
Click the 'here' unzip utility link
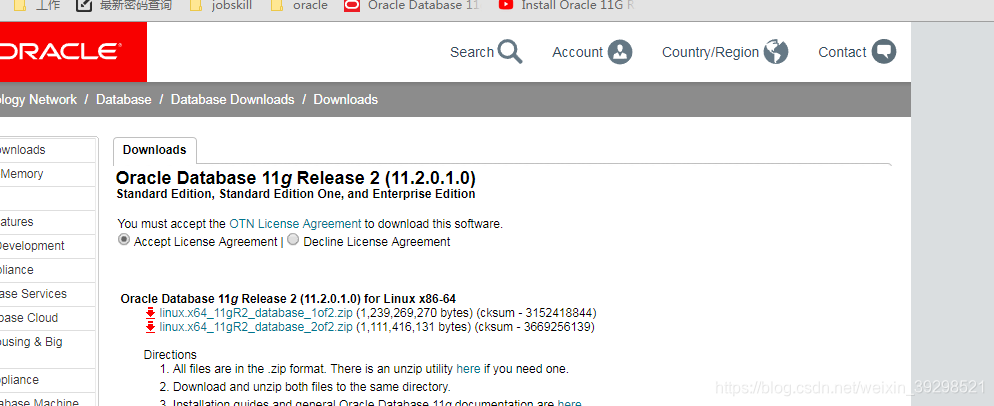click(468, 369)
